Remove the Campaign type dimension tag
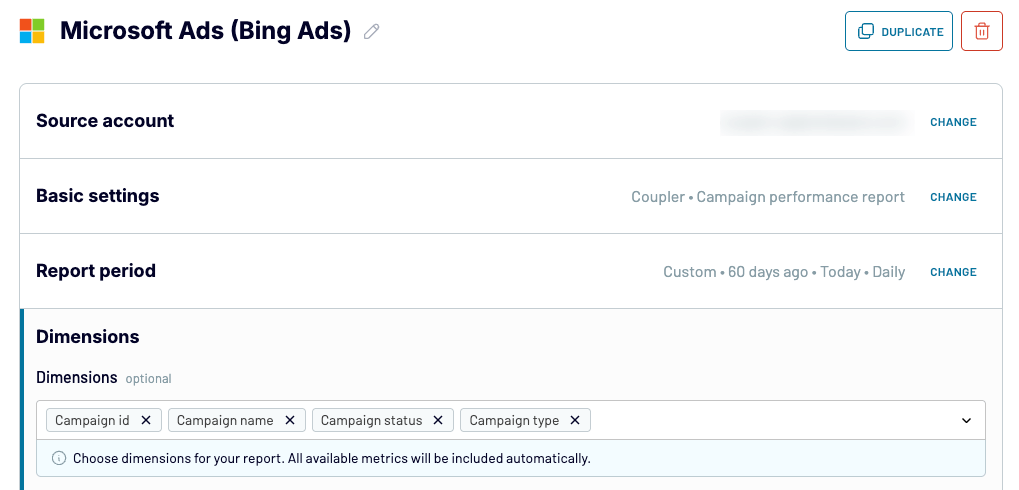This screenshot has height=490, width=1019. coord(574,420)
